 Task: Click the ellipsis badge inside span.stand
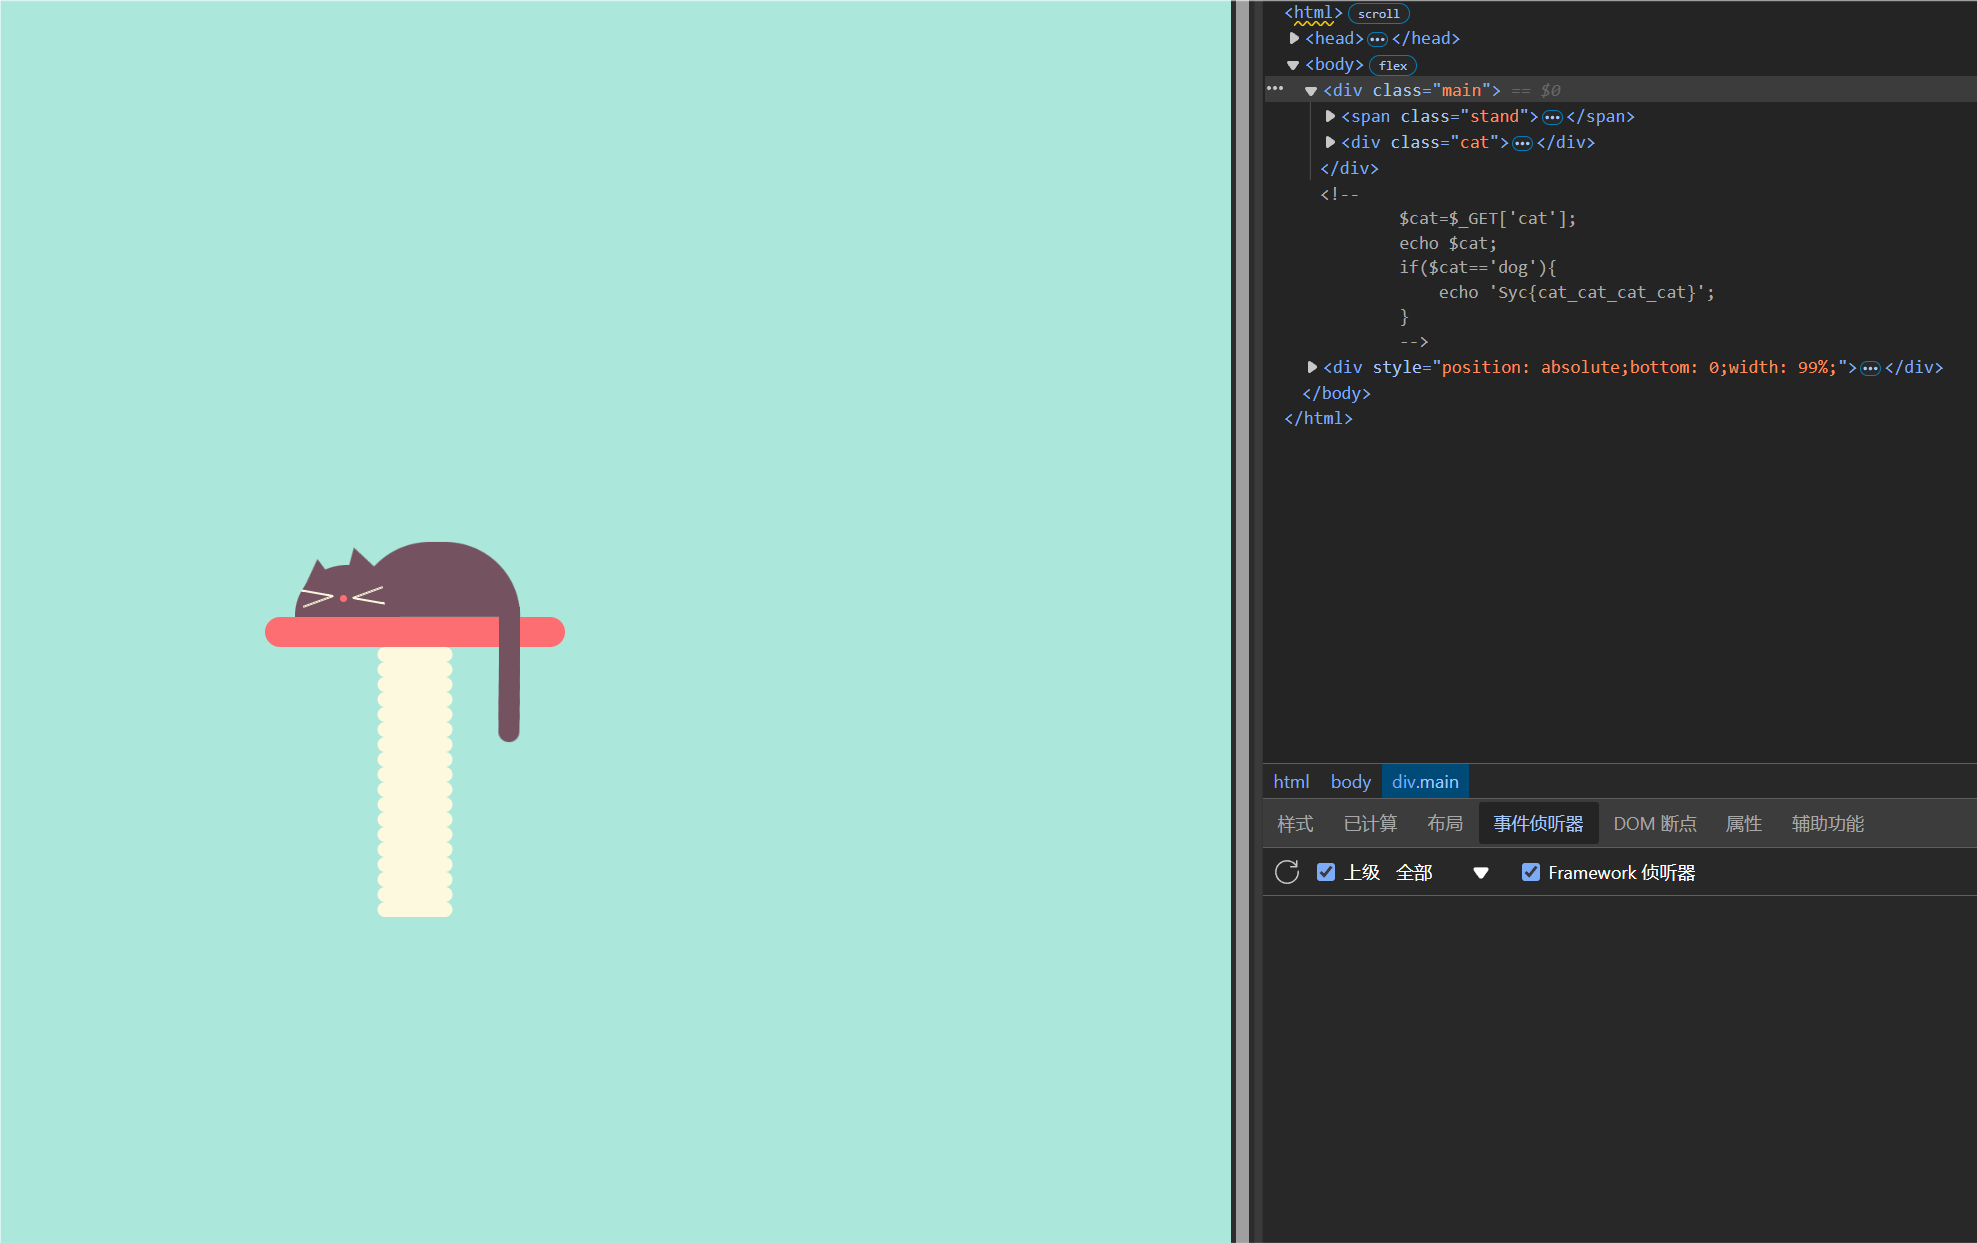coord(1552,117)
